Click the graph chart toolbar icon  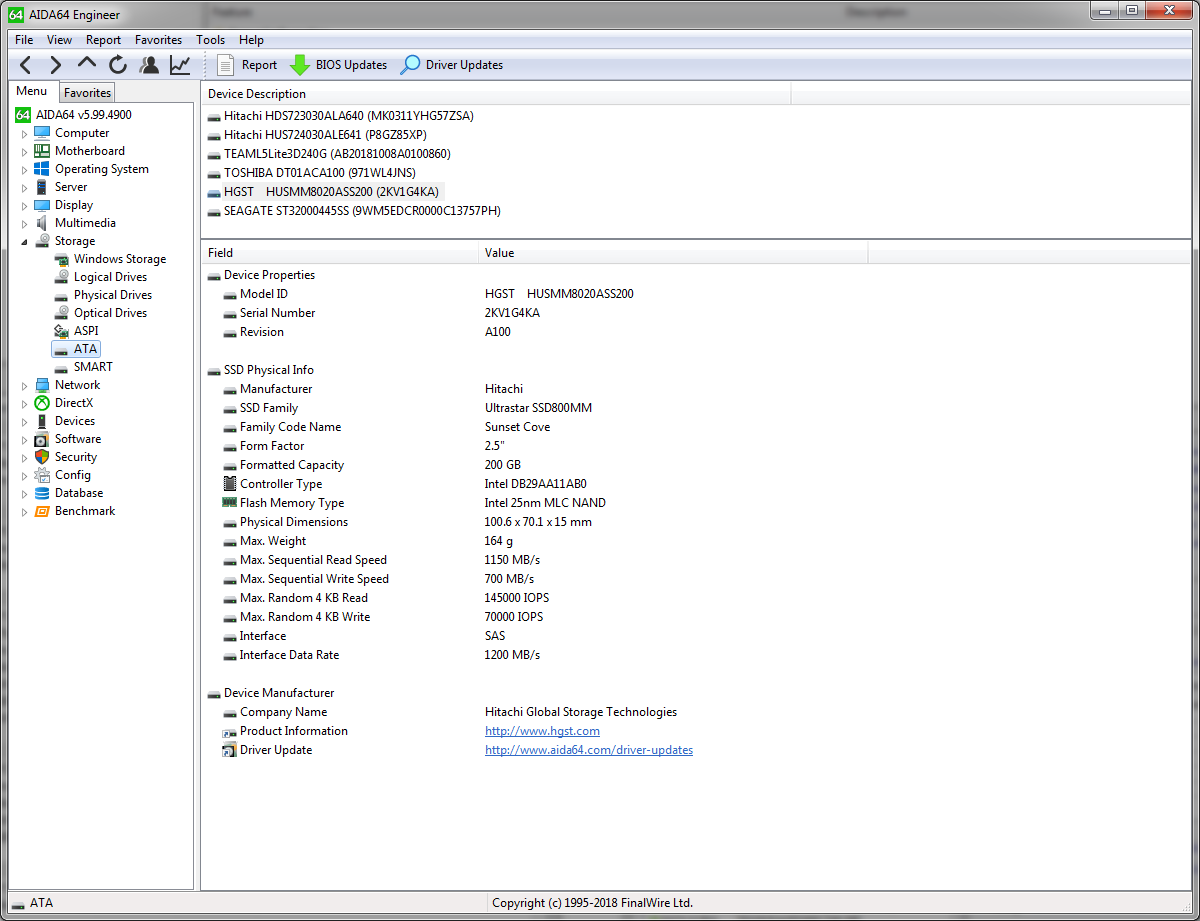coord(180,65)
